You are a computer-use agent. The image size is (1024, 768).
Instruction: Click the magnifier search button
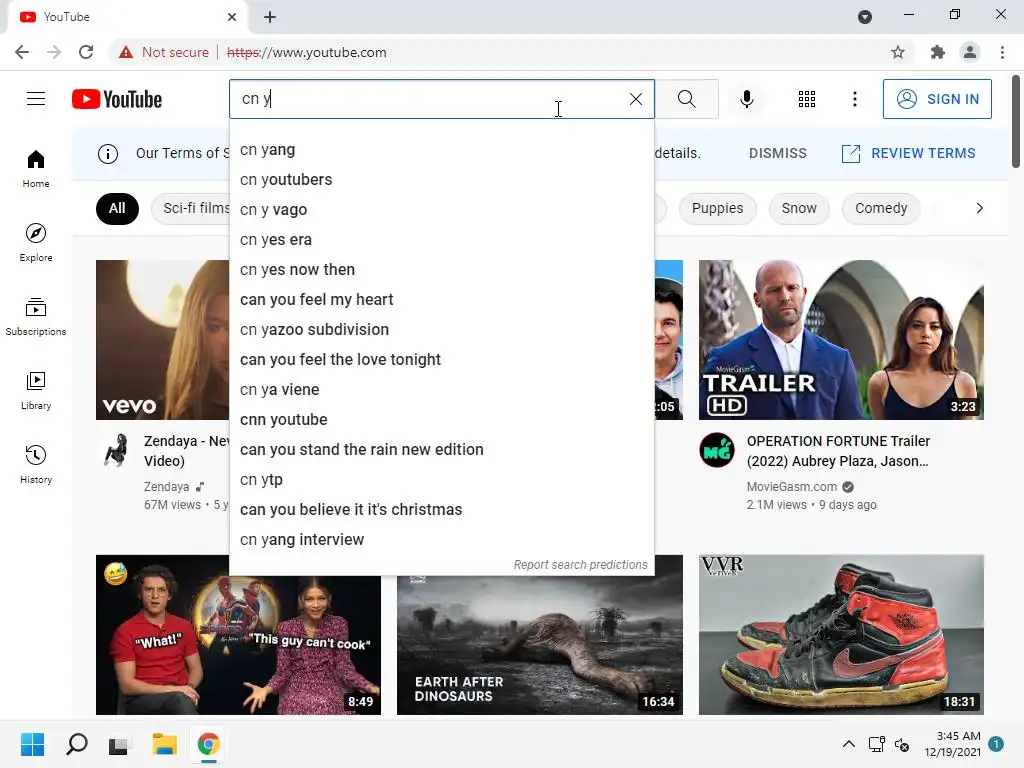coord(686,99)
